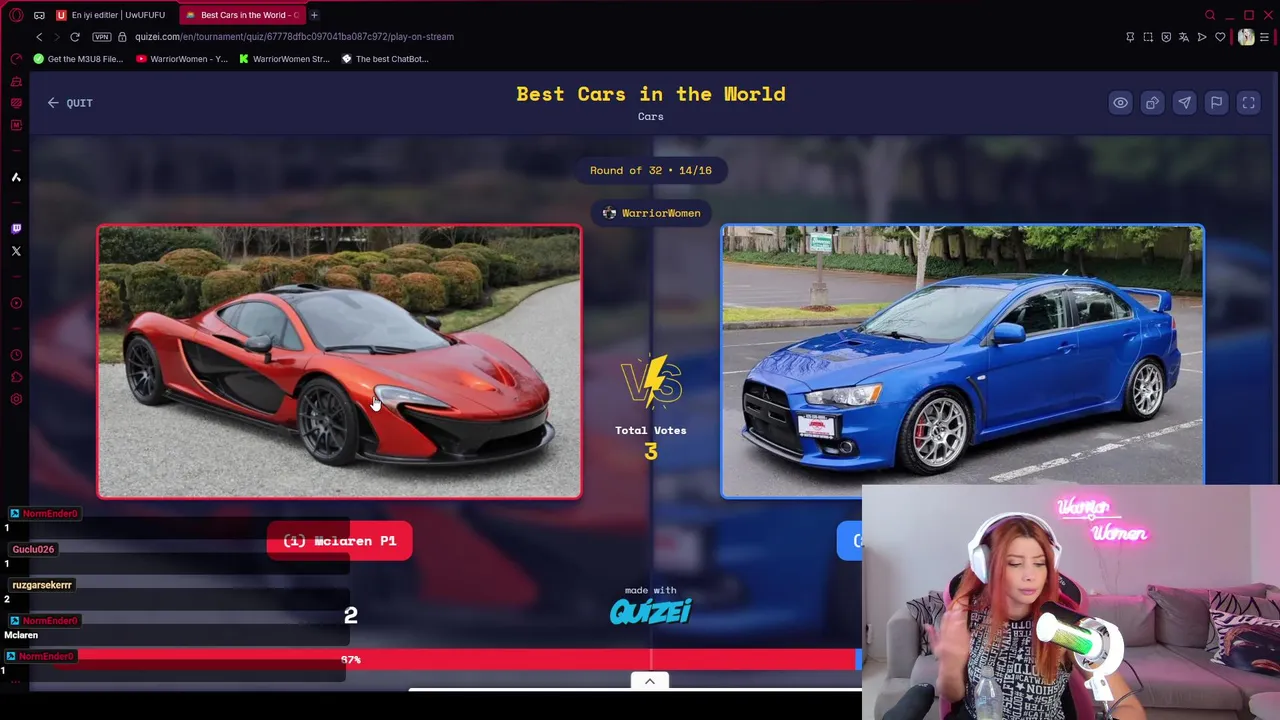1280x720 pixels.
Task: Select the 'Best Cars in the World' tab
Action: pos(241,15)
